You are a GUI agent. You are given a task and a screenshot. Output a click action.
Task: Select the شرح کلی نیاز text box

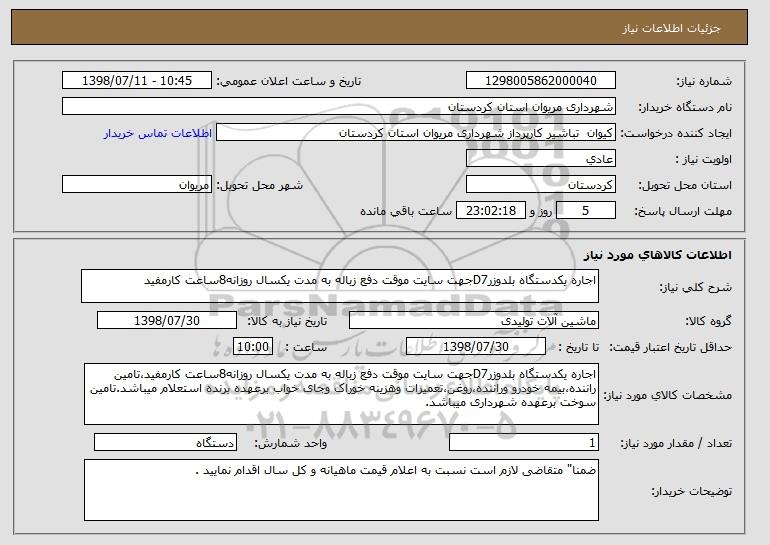pos(340,286)
